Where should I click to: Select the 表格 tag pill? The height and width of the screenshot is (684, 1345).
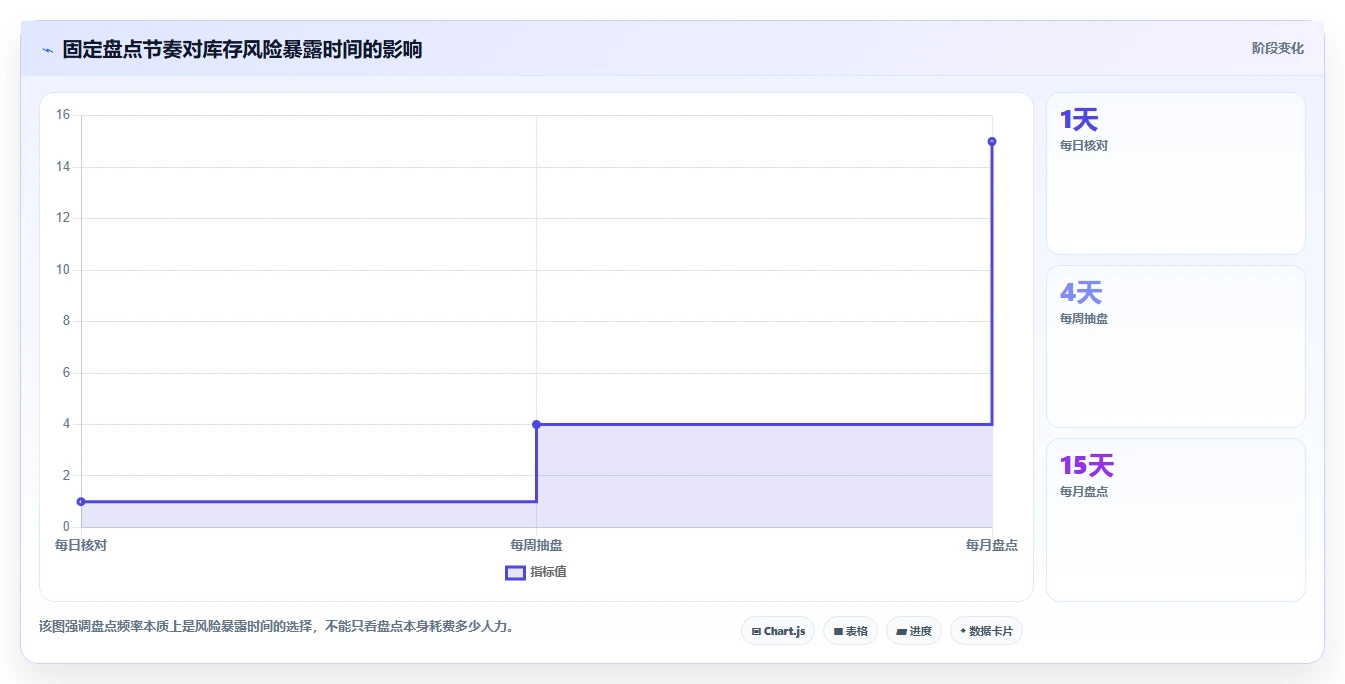click(850, 631)
